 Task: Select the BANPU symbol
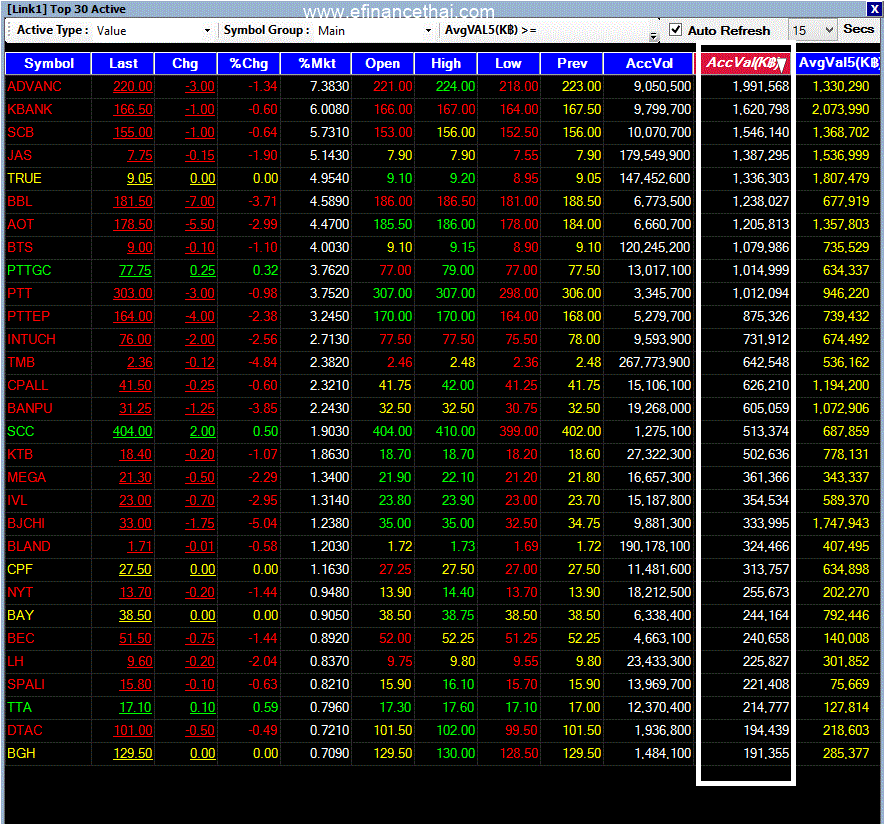29,408
